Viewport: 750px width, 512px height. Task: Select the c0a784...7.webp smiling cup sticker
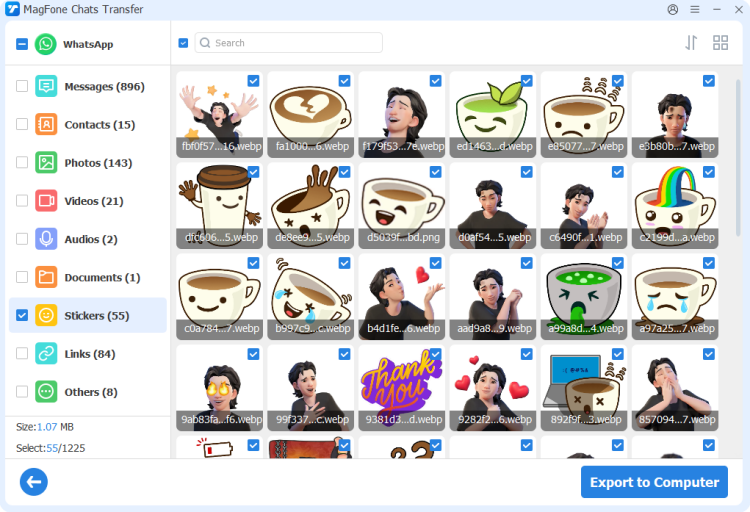coord(220,297)
